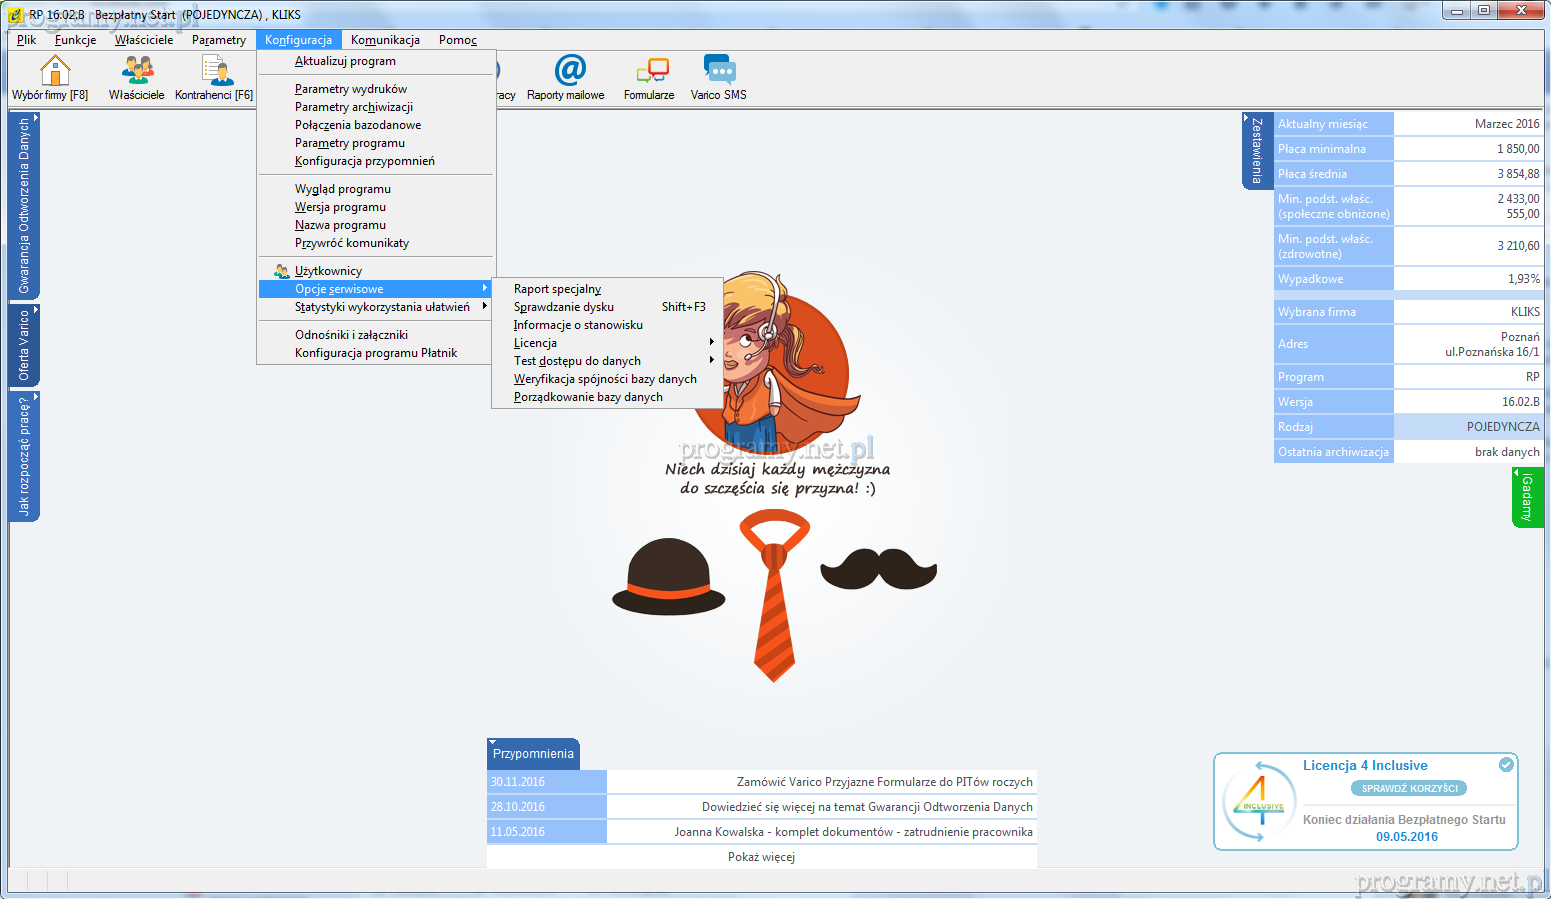Viewport: 1551px width, 899px height.
Task: Click Pokaż więcej under reminders
Action: click(761, 857)
